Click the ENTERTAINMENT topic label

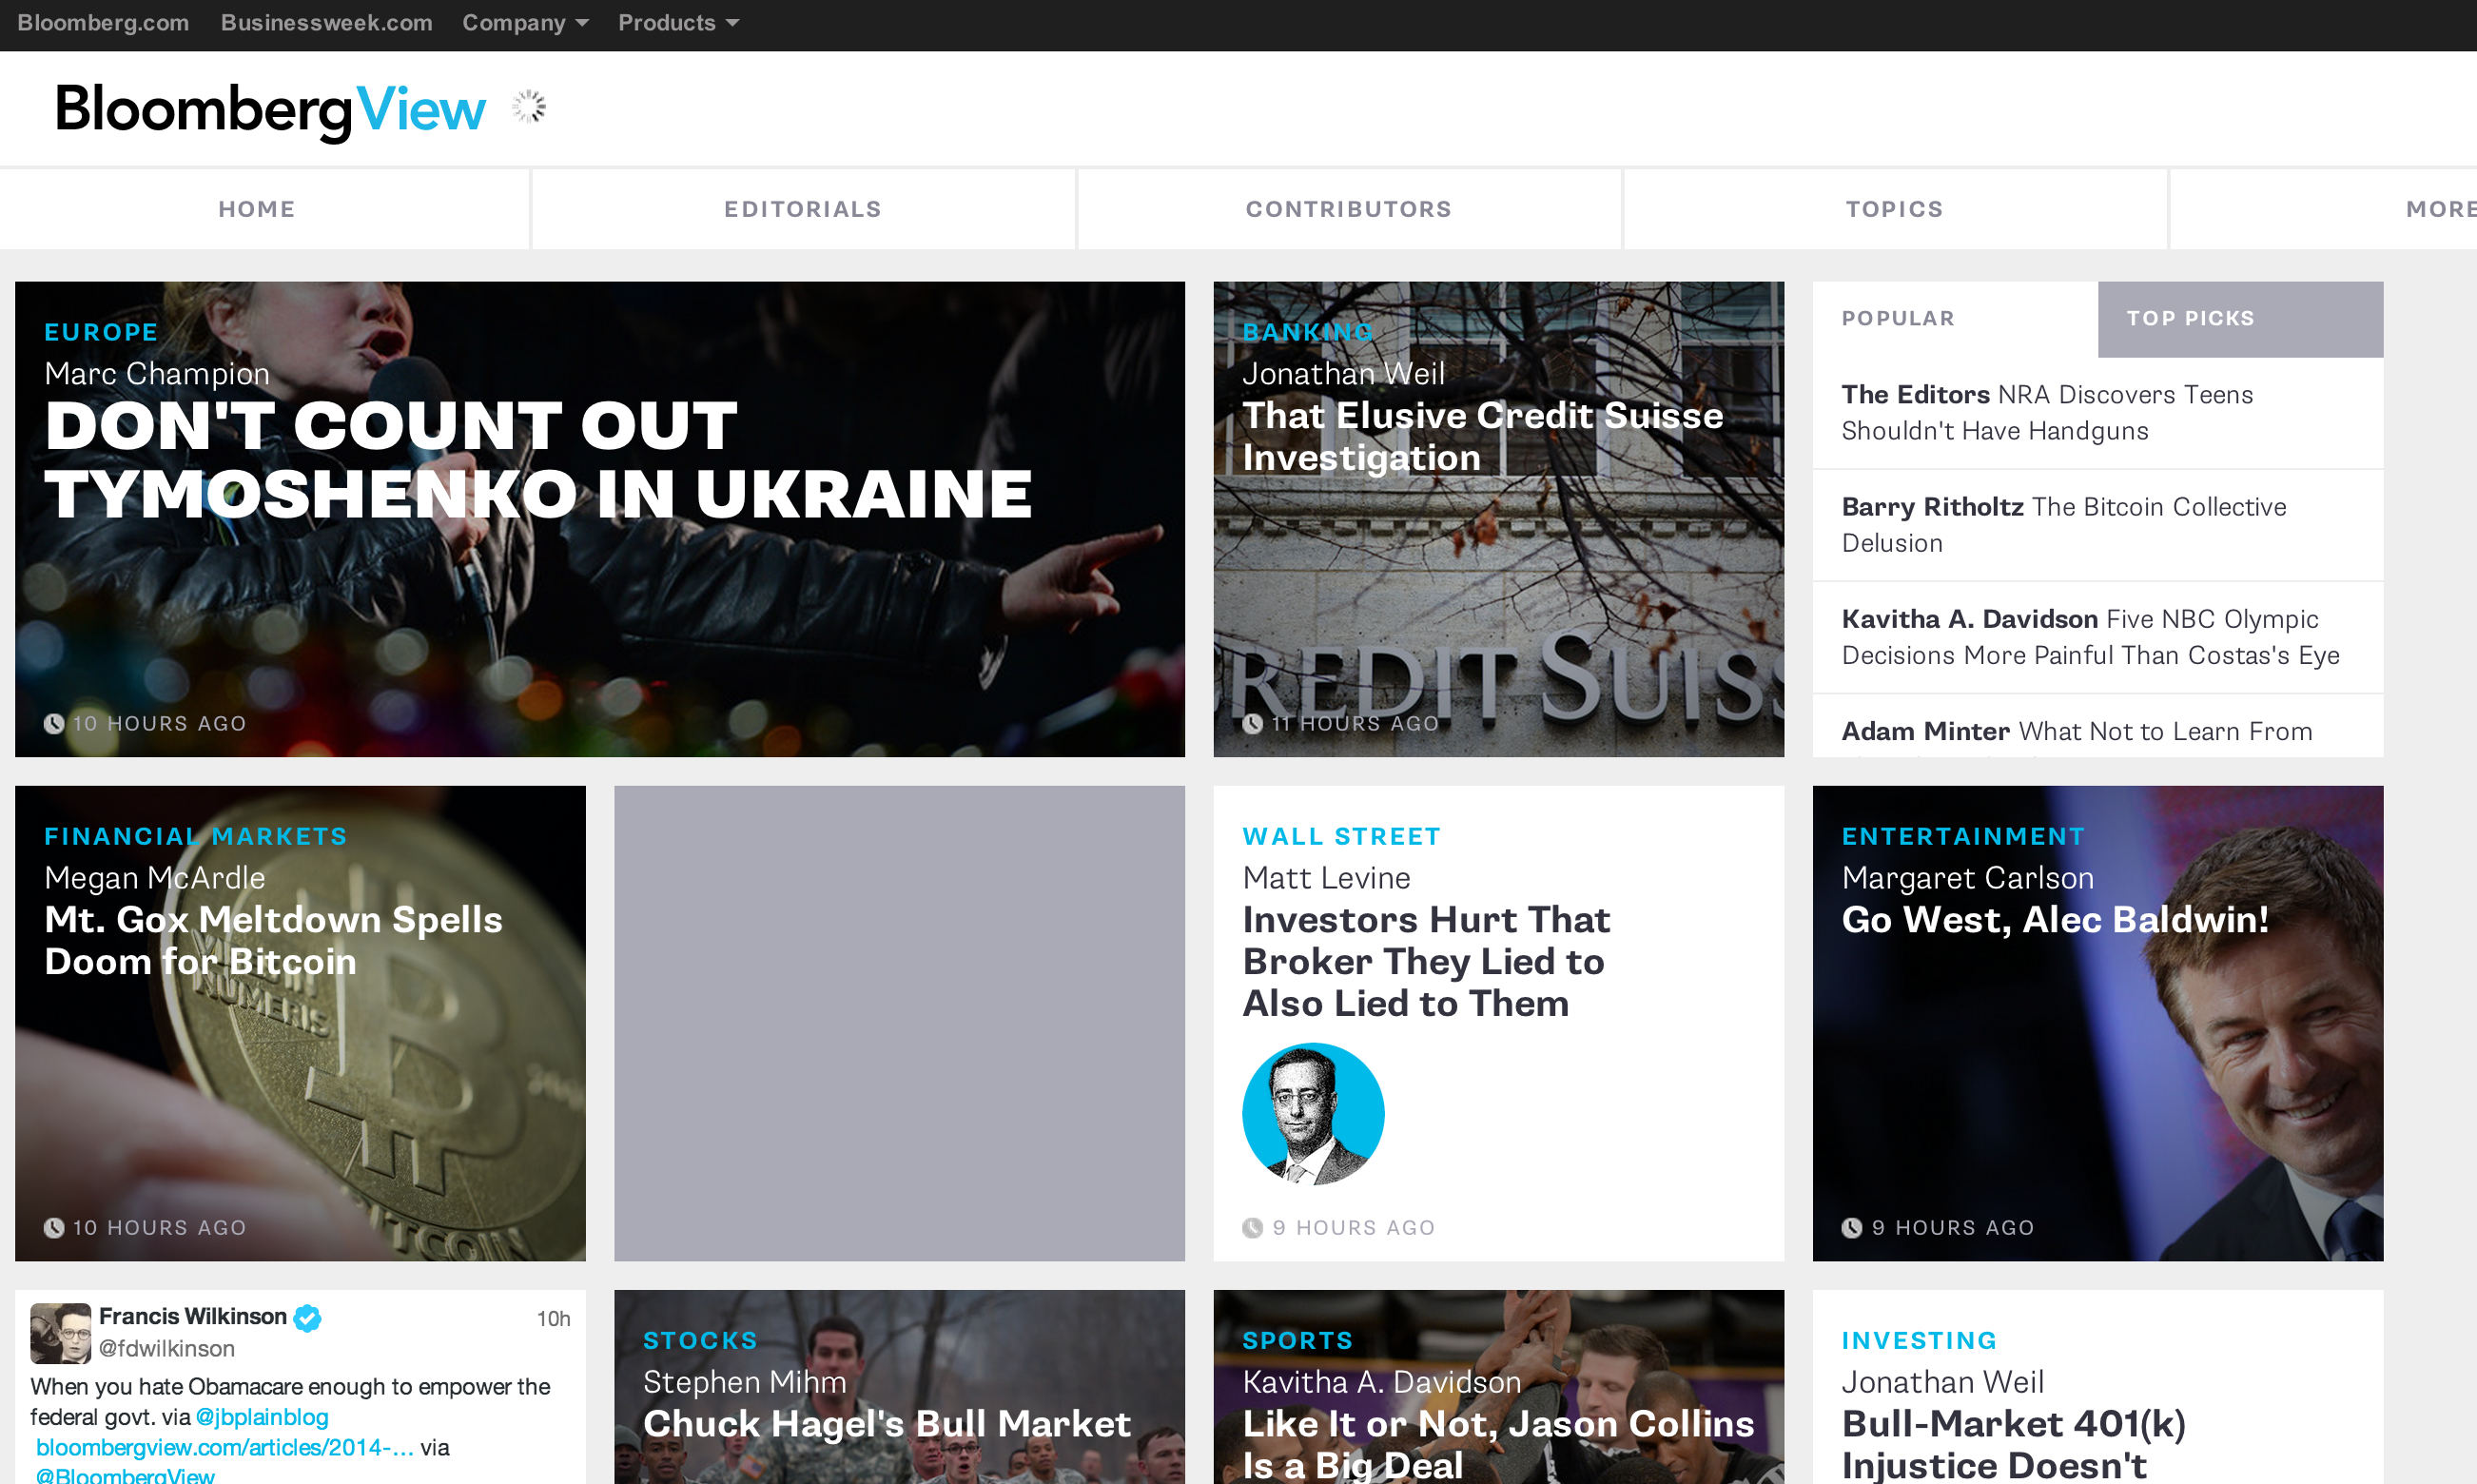pyautogui.click(x=1964, y=836)
